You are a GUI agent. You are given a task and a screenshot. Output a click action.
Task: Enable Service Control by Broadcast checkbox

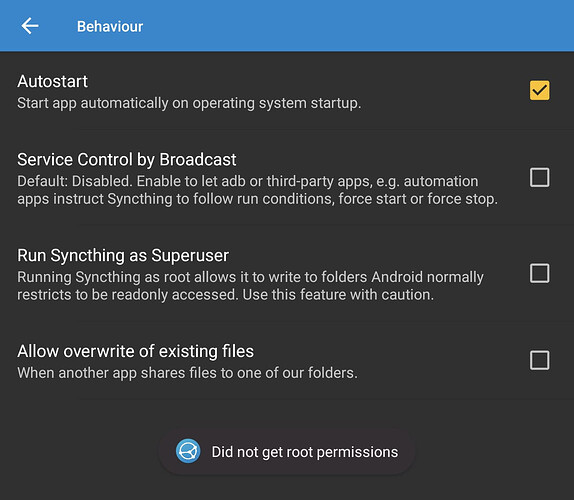point(539,178)
